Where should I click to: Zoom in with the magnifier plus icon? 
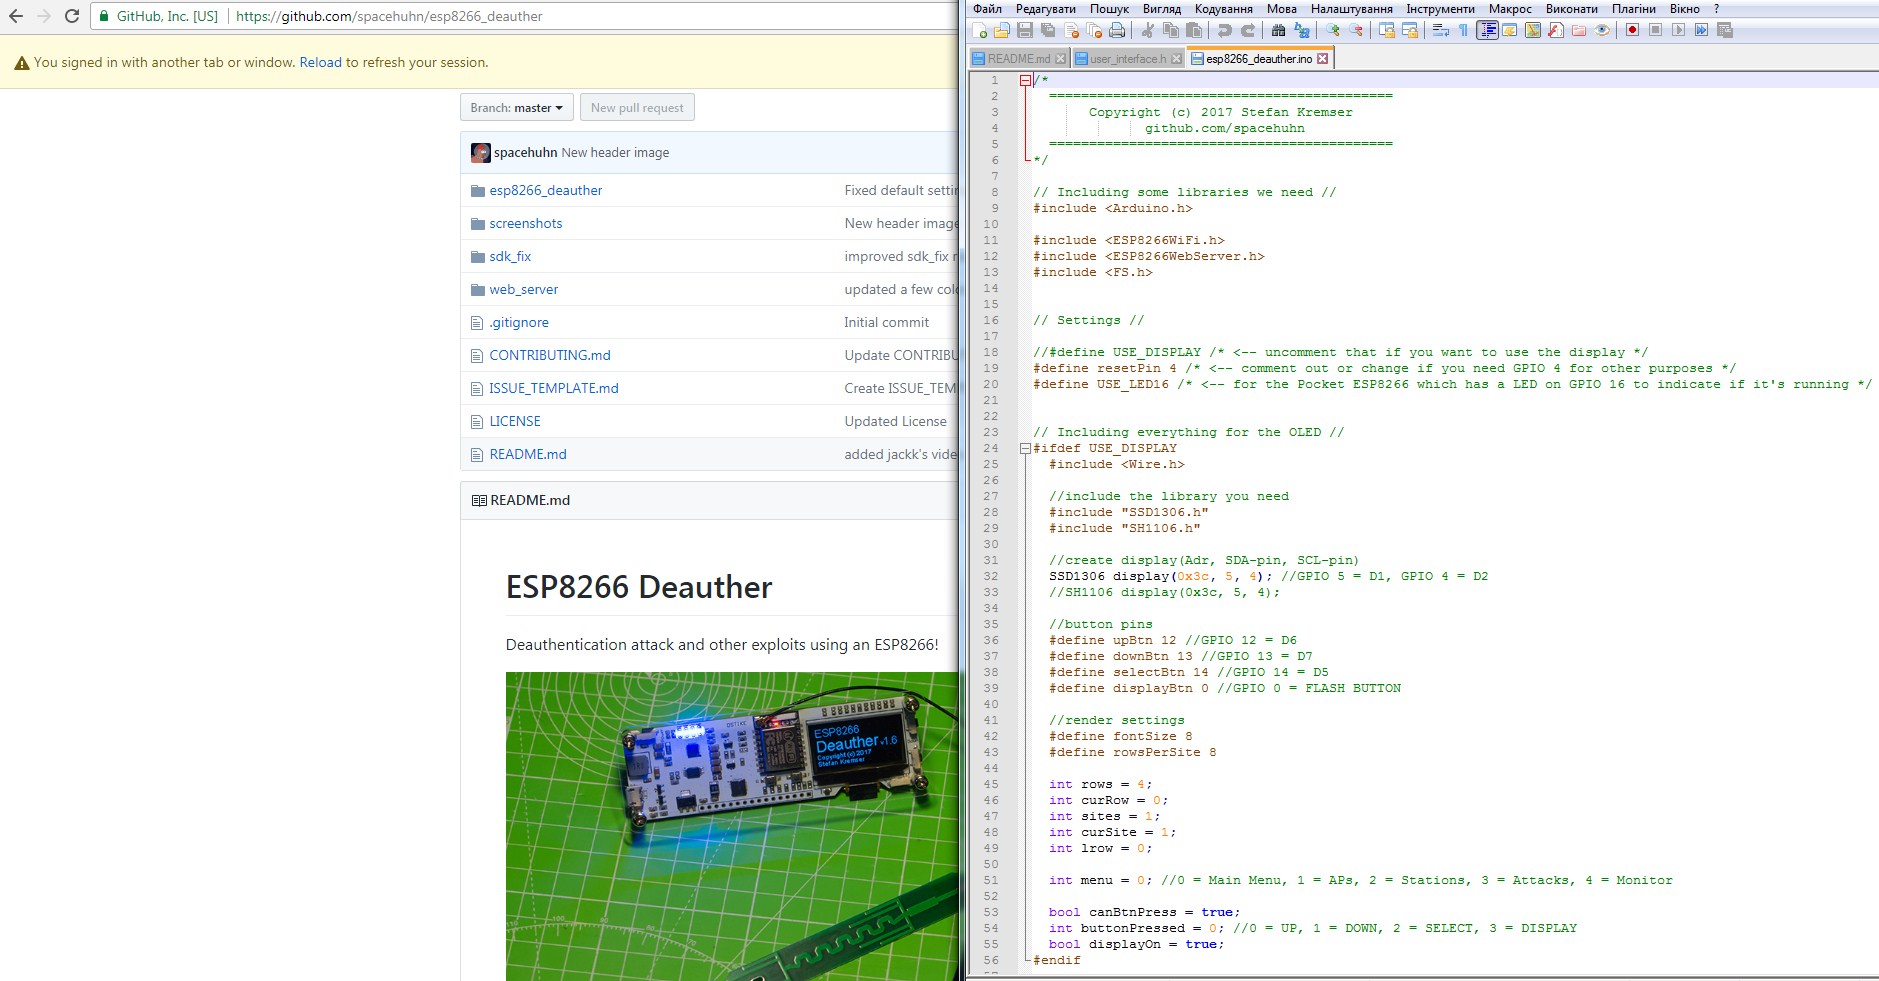tap(1333, 30)
